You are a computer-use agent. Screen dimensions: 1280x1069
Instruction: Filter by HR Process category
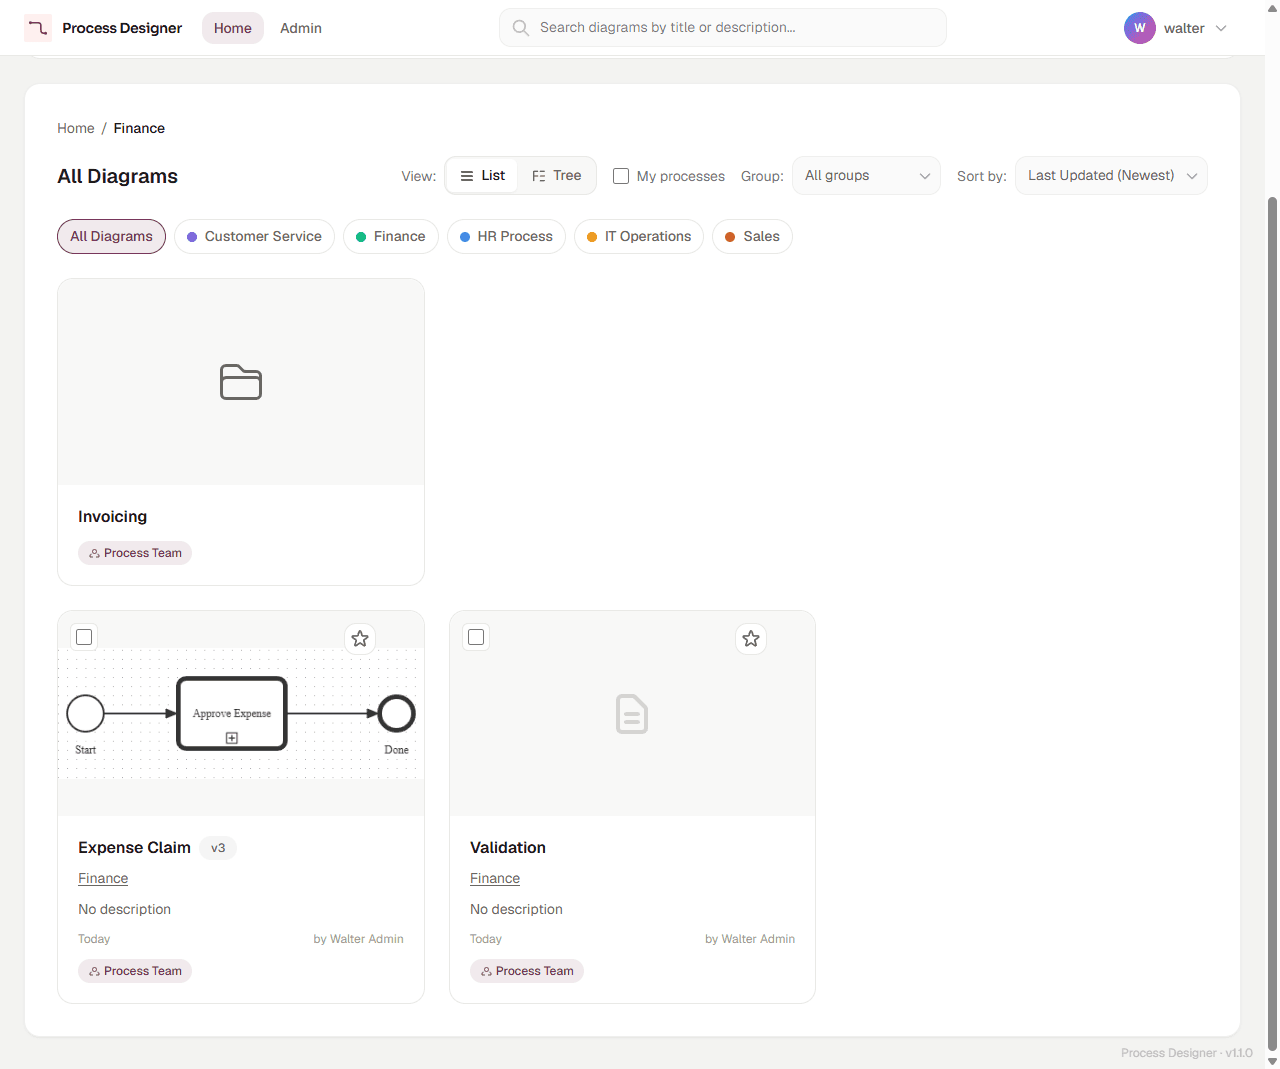tap(506, 236)
